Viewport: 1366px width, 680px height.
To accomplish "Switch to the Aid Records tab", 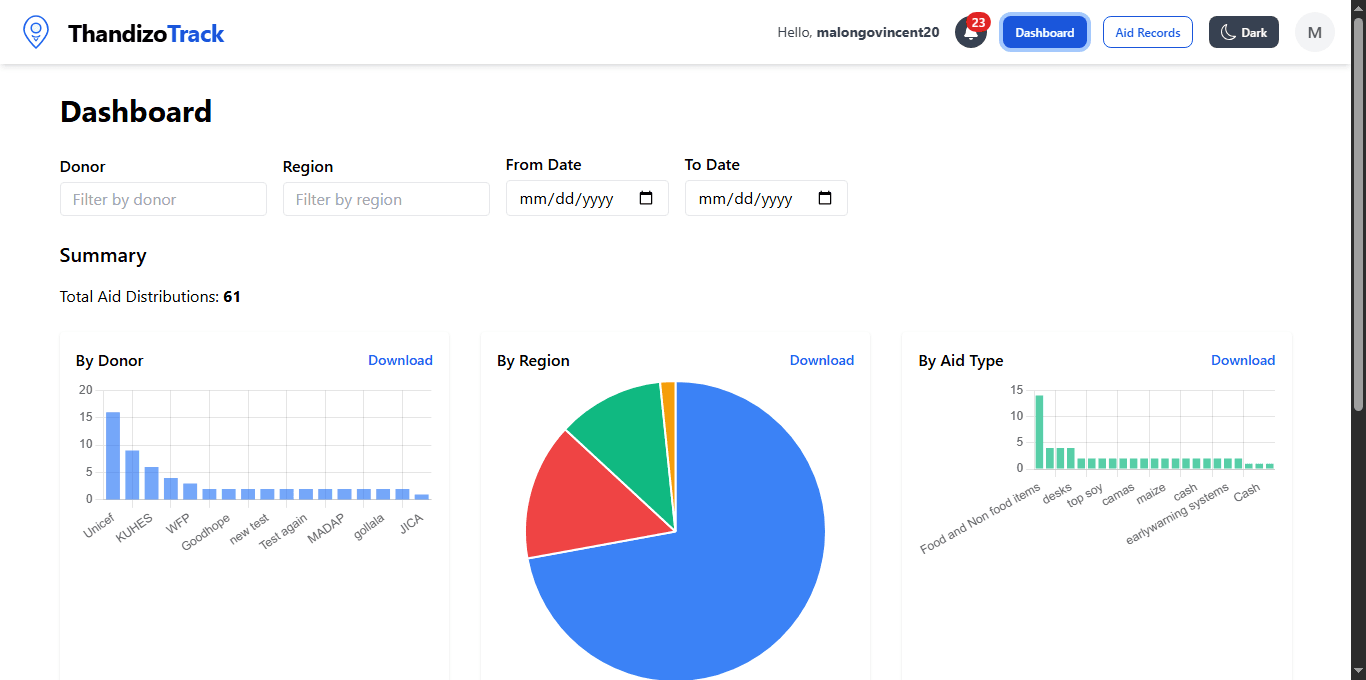I will (1148, 31).
